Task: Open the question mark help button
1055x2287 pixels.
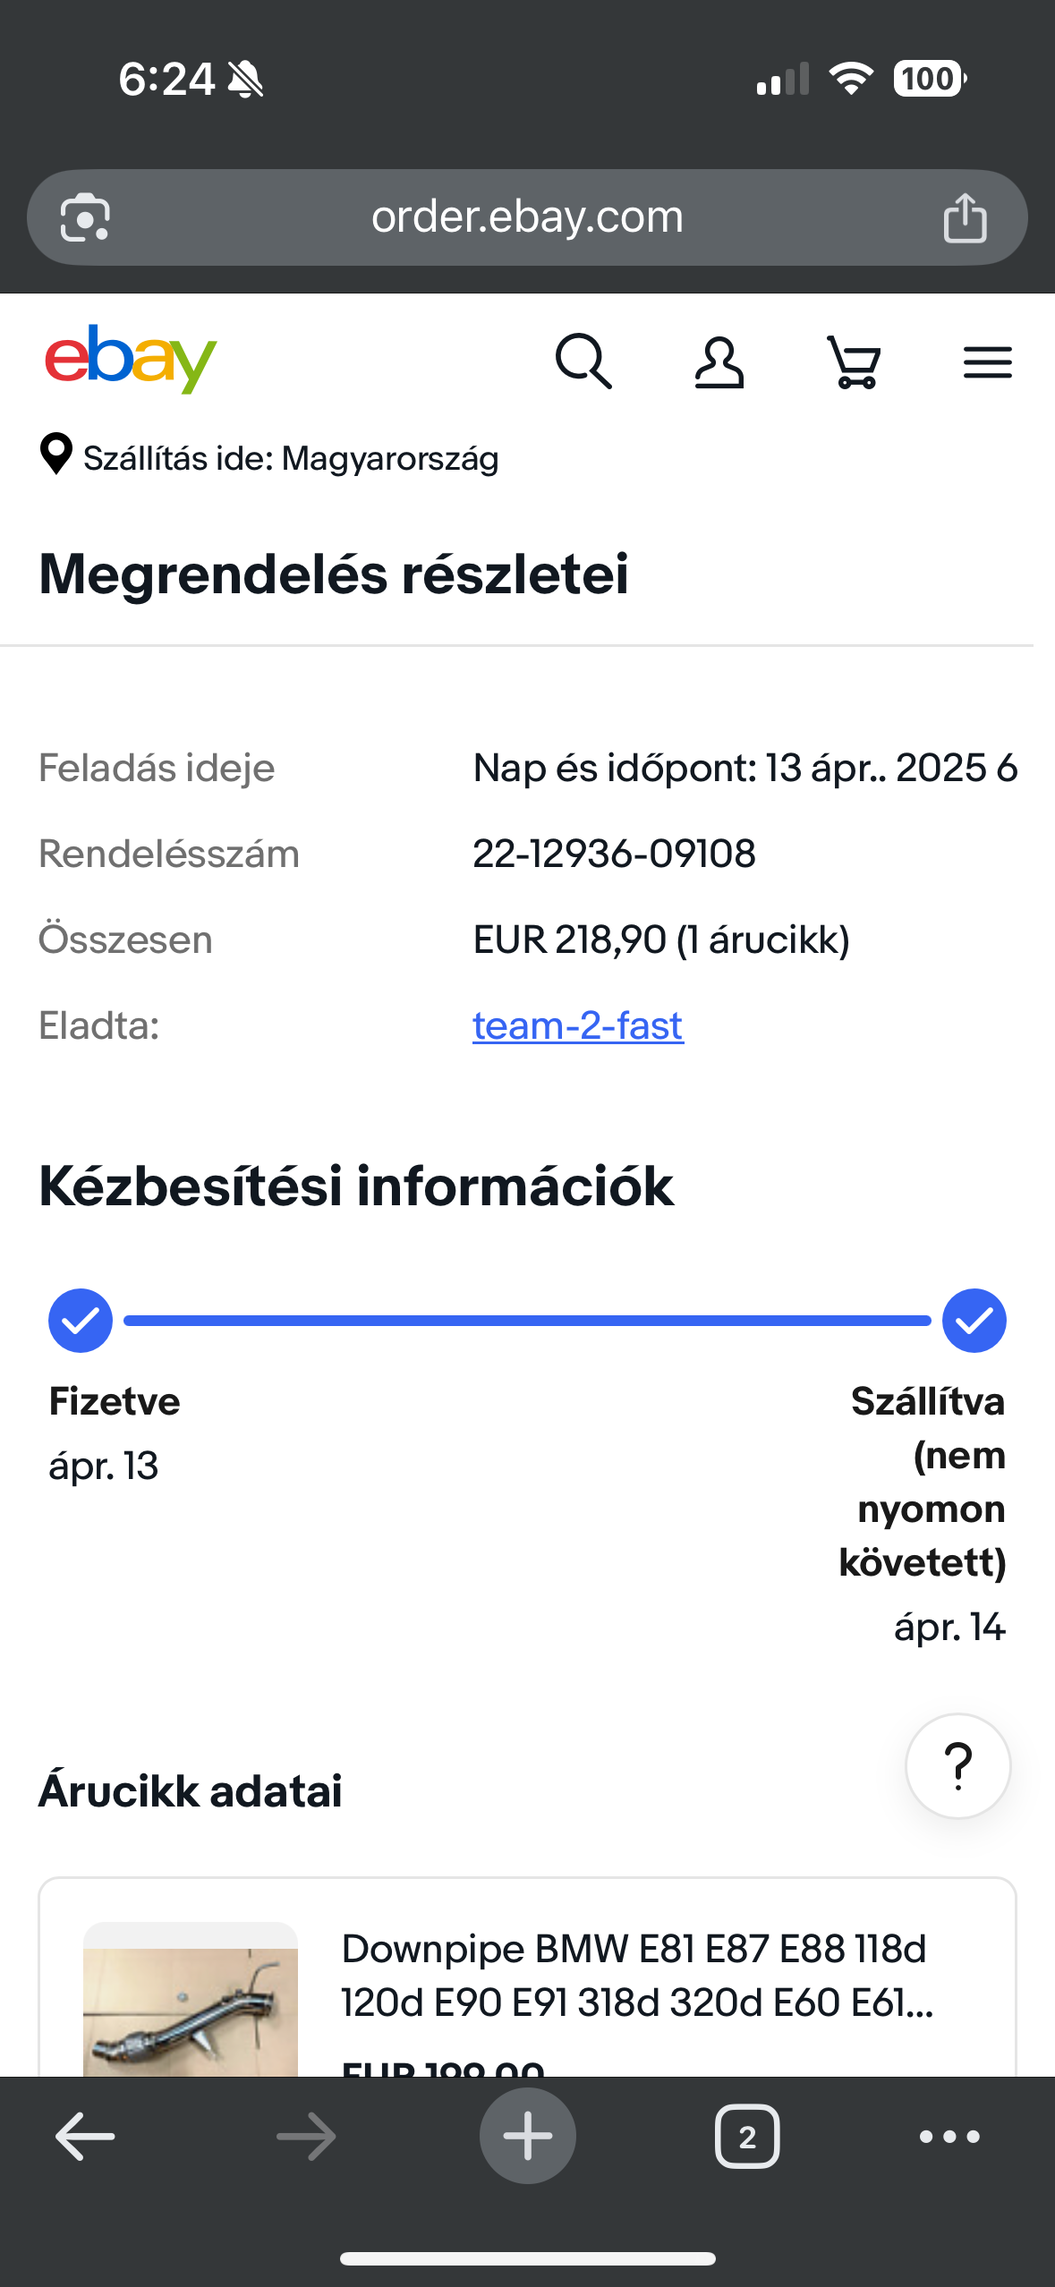Action: tap(958, 1766)
